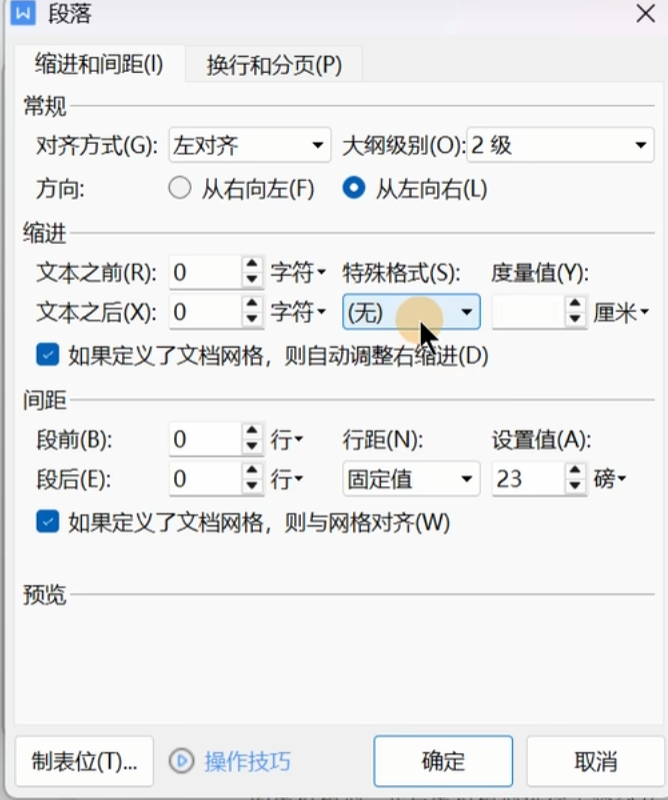Image resolution: width=668 pixels, height=800 pixels.
Task: Select the 从右向左 direction radio button
Action: (180, 188)
